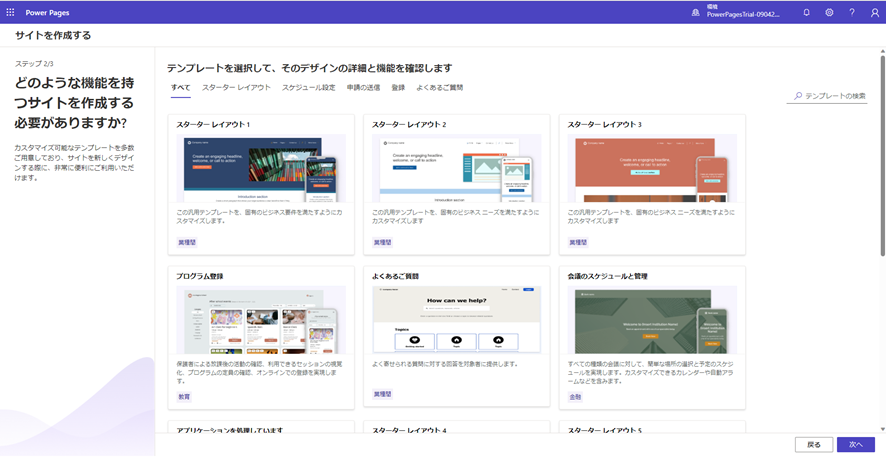The width and height of the screenshot is (886, 457).
Task: Click the 教育 tag on プログラム登録
Action: (184, 397)
